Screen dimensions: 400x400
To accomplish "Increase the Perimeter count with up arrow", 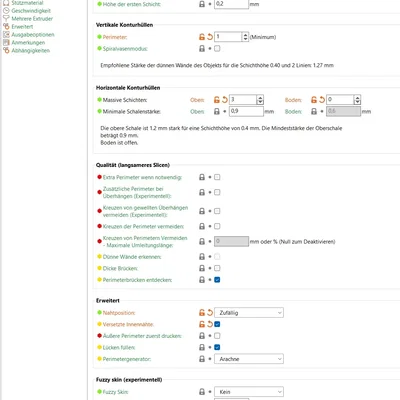I will click(245, 35).
